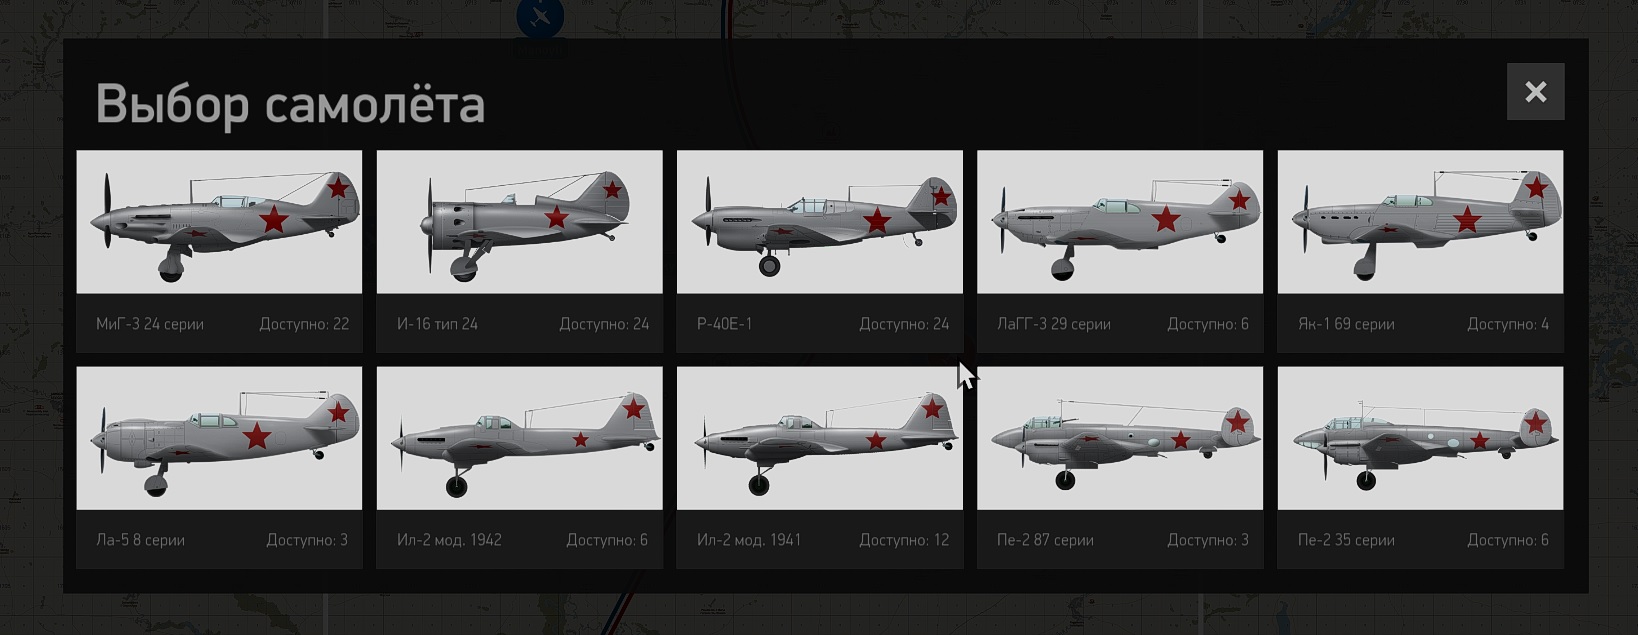1638x635 pixels.
Task: Select the МиГ-3 24 серии aircraft image
Action: click(x=219, y=222)
